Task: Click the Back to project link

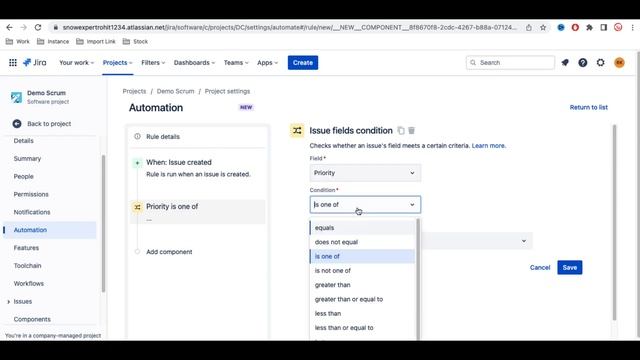Action: click(x=49, y=124)
